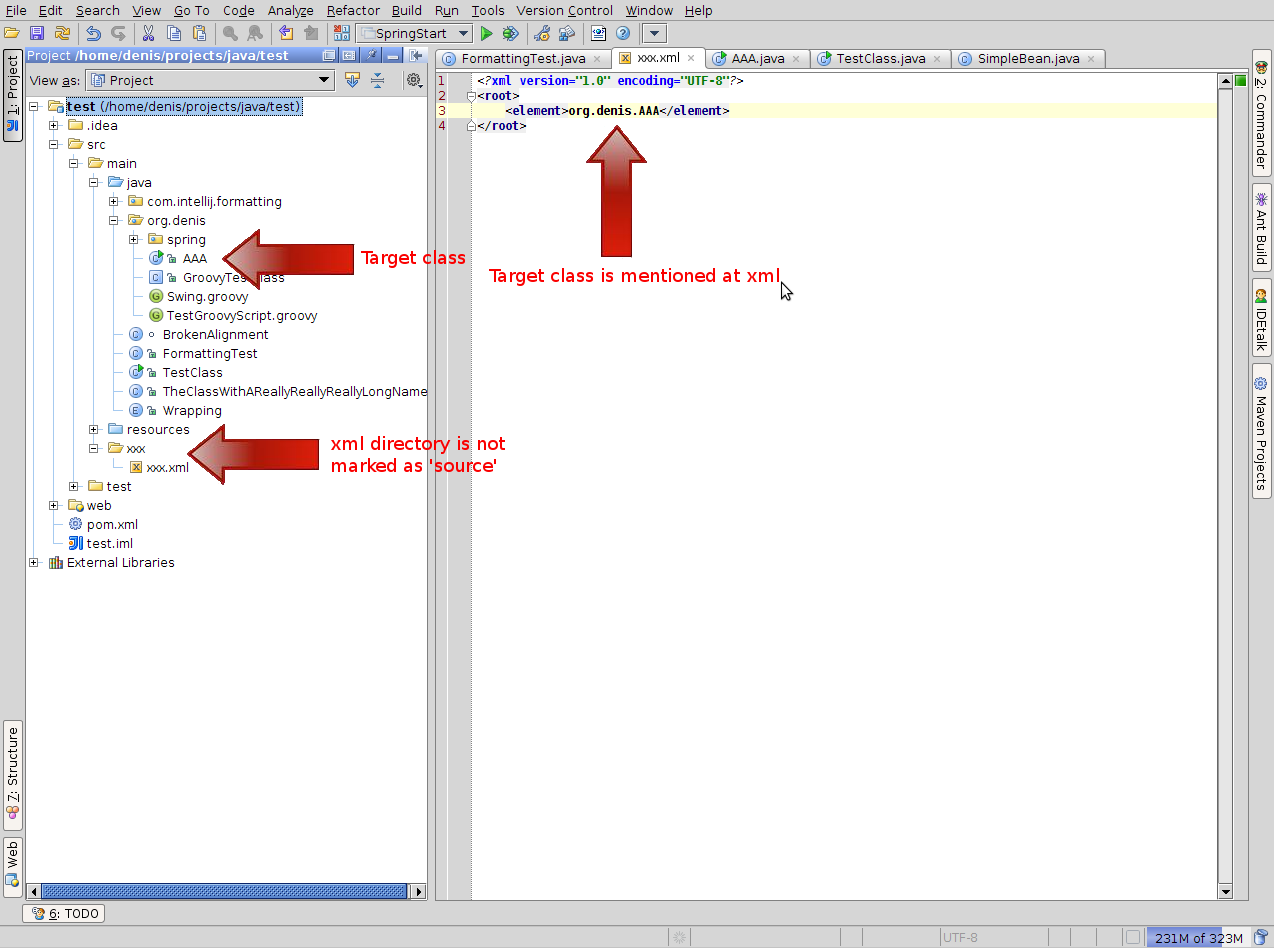Switch to SimpleBean.java tab
This screenshot has width=1274, height=948.
pos(1028,59)
